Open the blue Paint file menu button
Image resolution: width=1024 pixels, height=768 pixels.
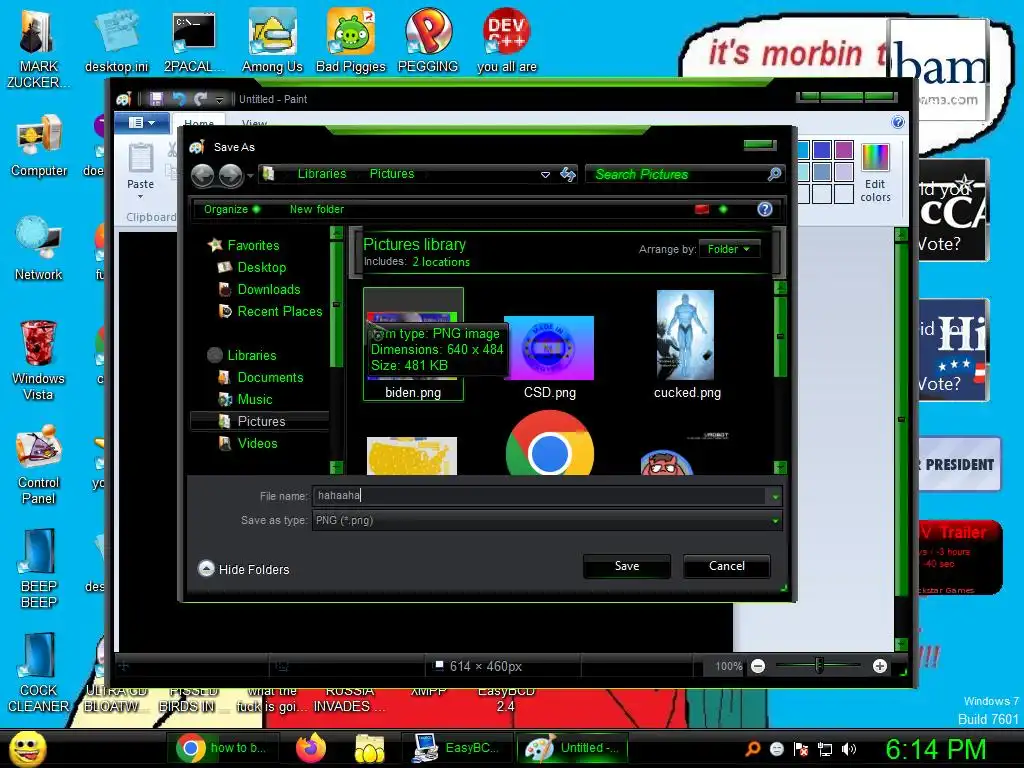[142, 123]
